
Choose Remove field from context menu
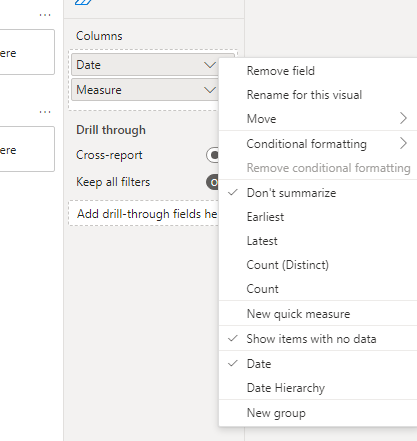[318, 71]
